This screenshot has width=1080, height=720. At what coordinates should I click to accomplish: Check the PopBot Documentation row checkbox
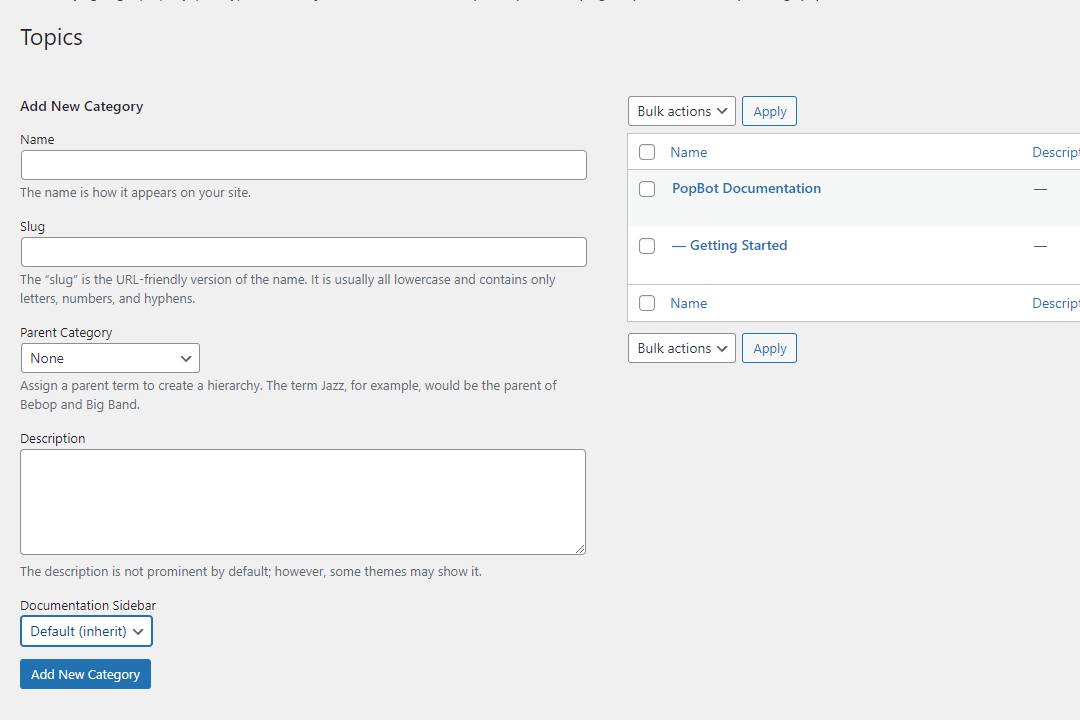coord(647,189)
